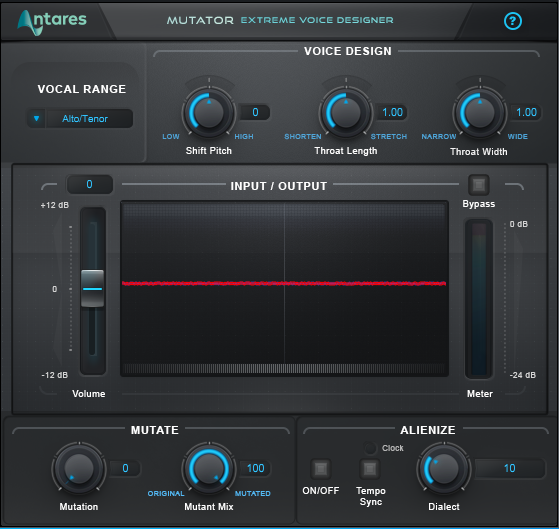
Task: Click the Mutant Mix knob
Action: coord(209,468)
